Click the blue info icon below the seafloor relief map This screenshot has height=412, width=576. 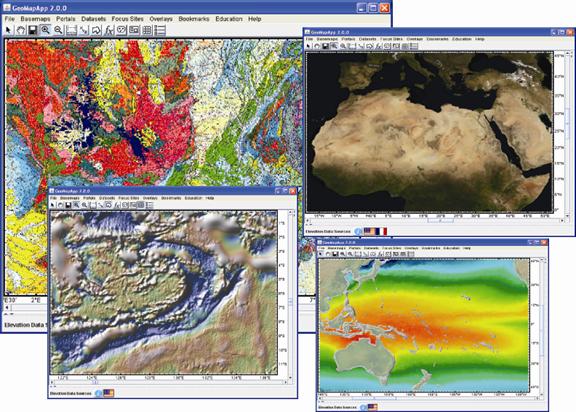pyautogui.click(x=98, y=393)
